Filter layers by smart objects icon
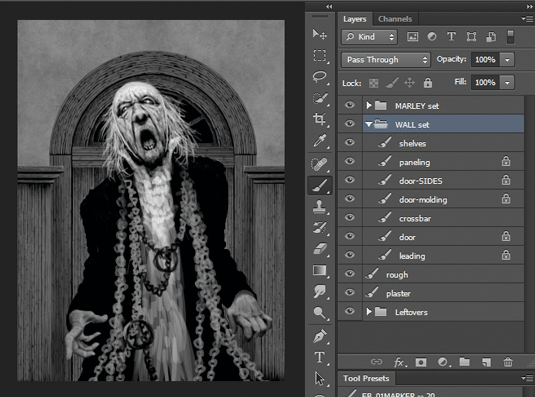This screenshot has height=397, width=535. (x=491, y=36)
